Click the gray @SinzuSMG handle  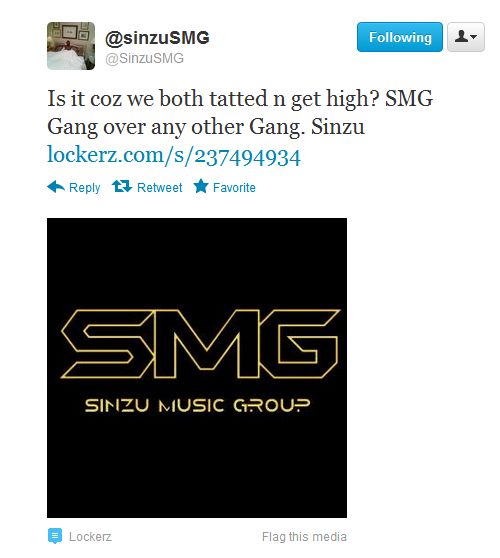[144, 58]
